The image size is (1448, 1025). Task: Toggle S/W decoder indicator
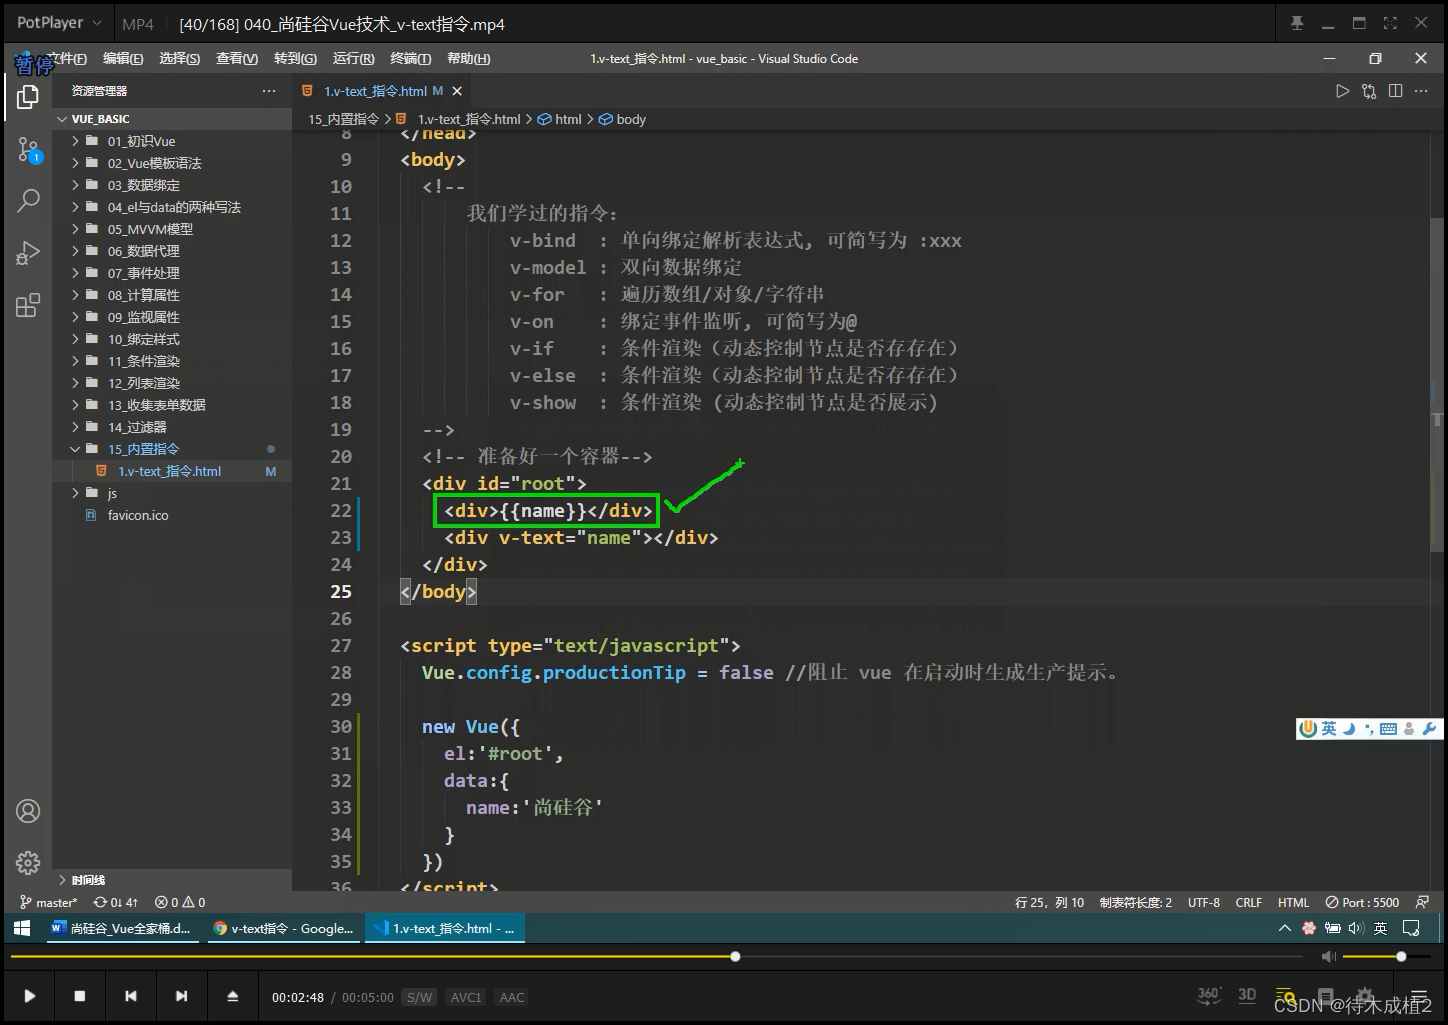(420, 997)
